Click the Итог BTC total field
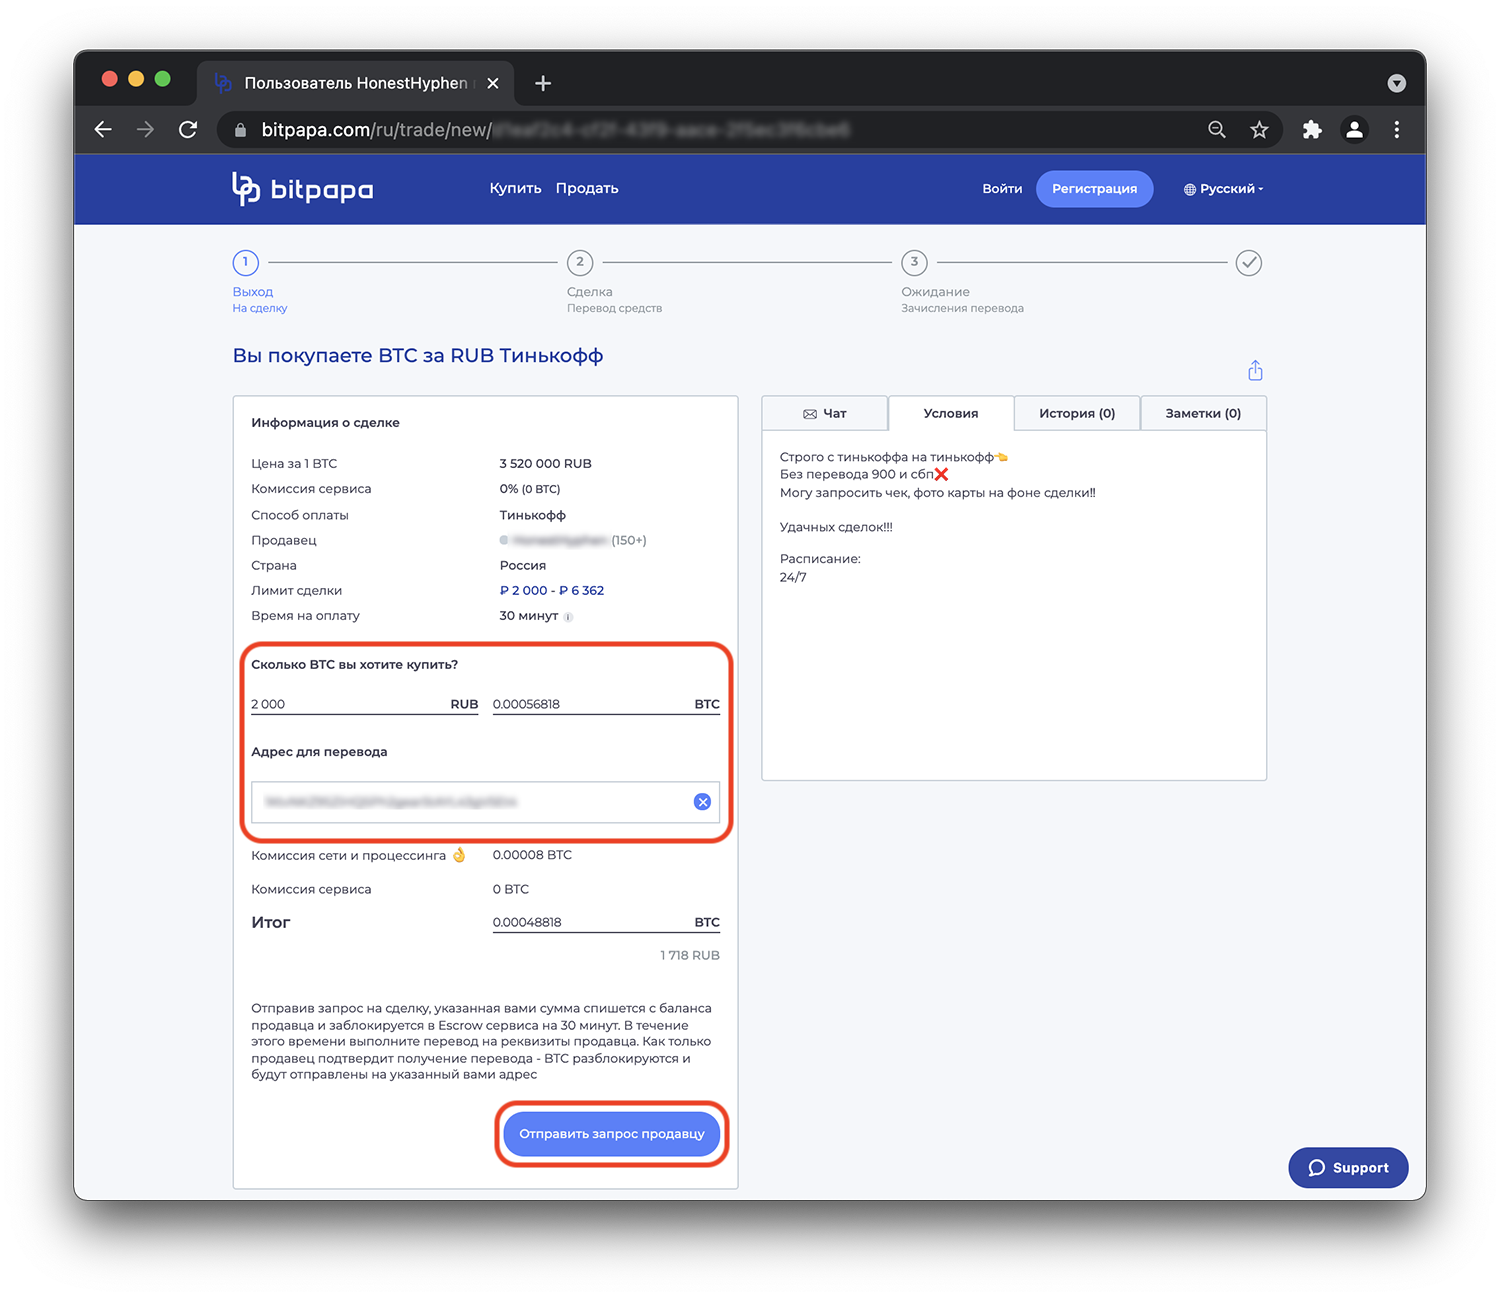 (x=606, y=922)
